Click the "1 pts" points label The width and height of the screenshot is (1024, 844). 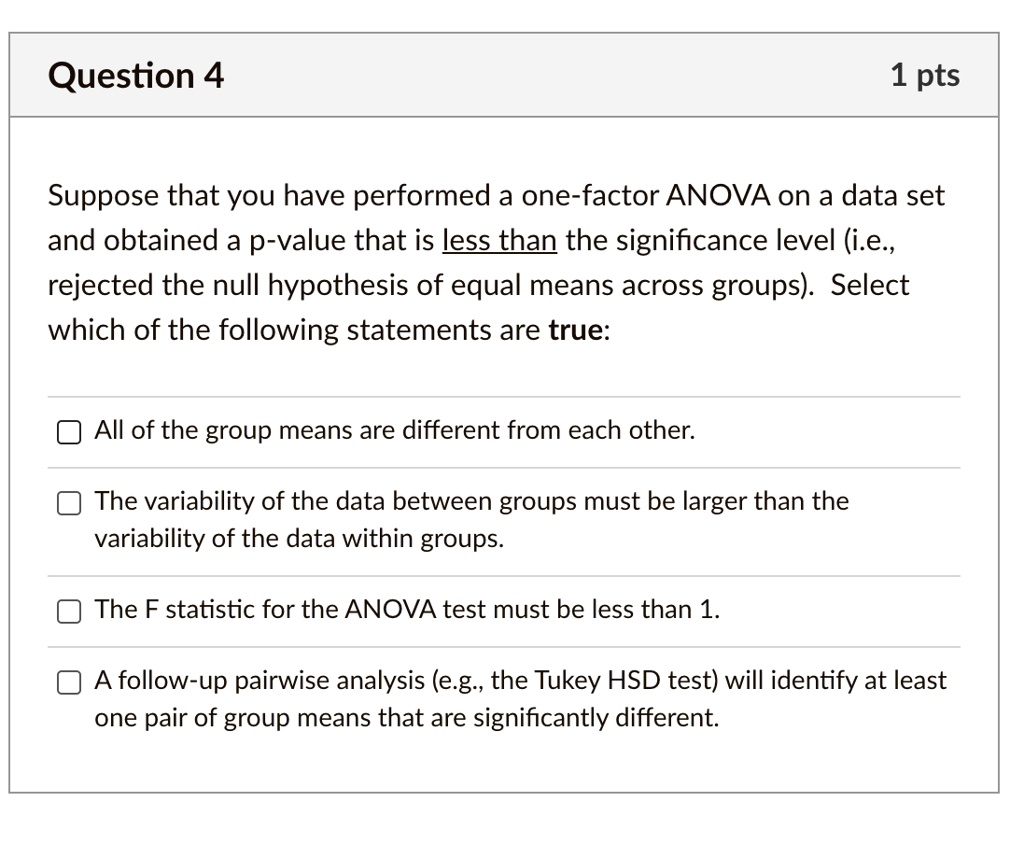tap(924, 75)
